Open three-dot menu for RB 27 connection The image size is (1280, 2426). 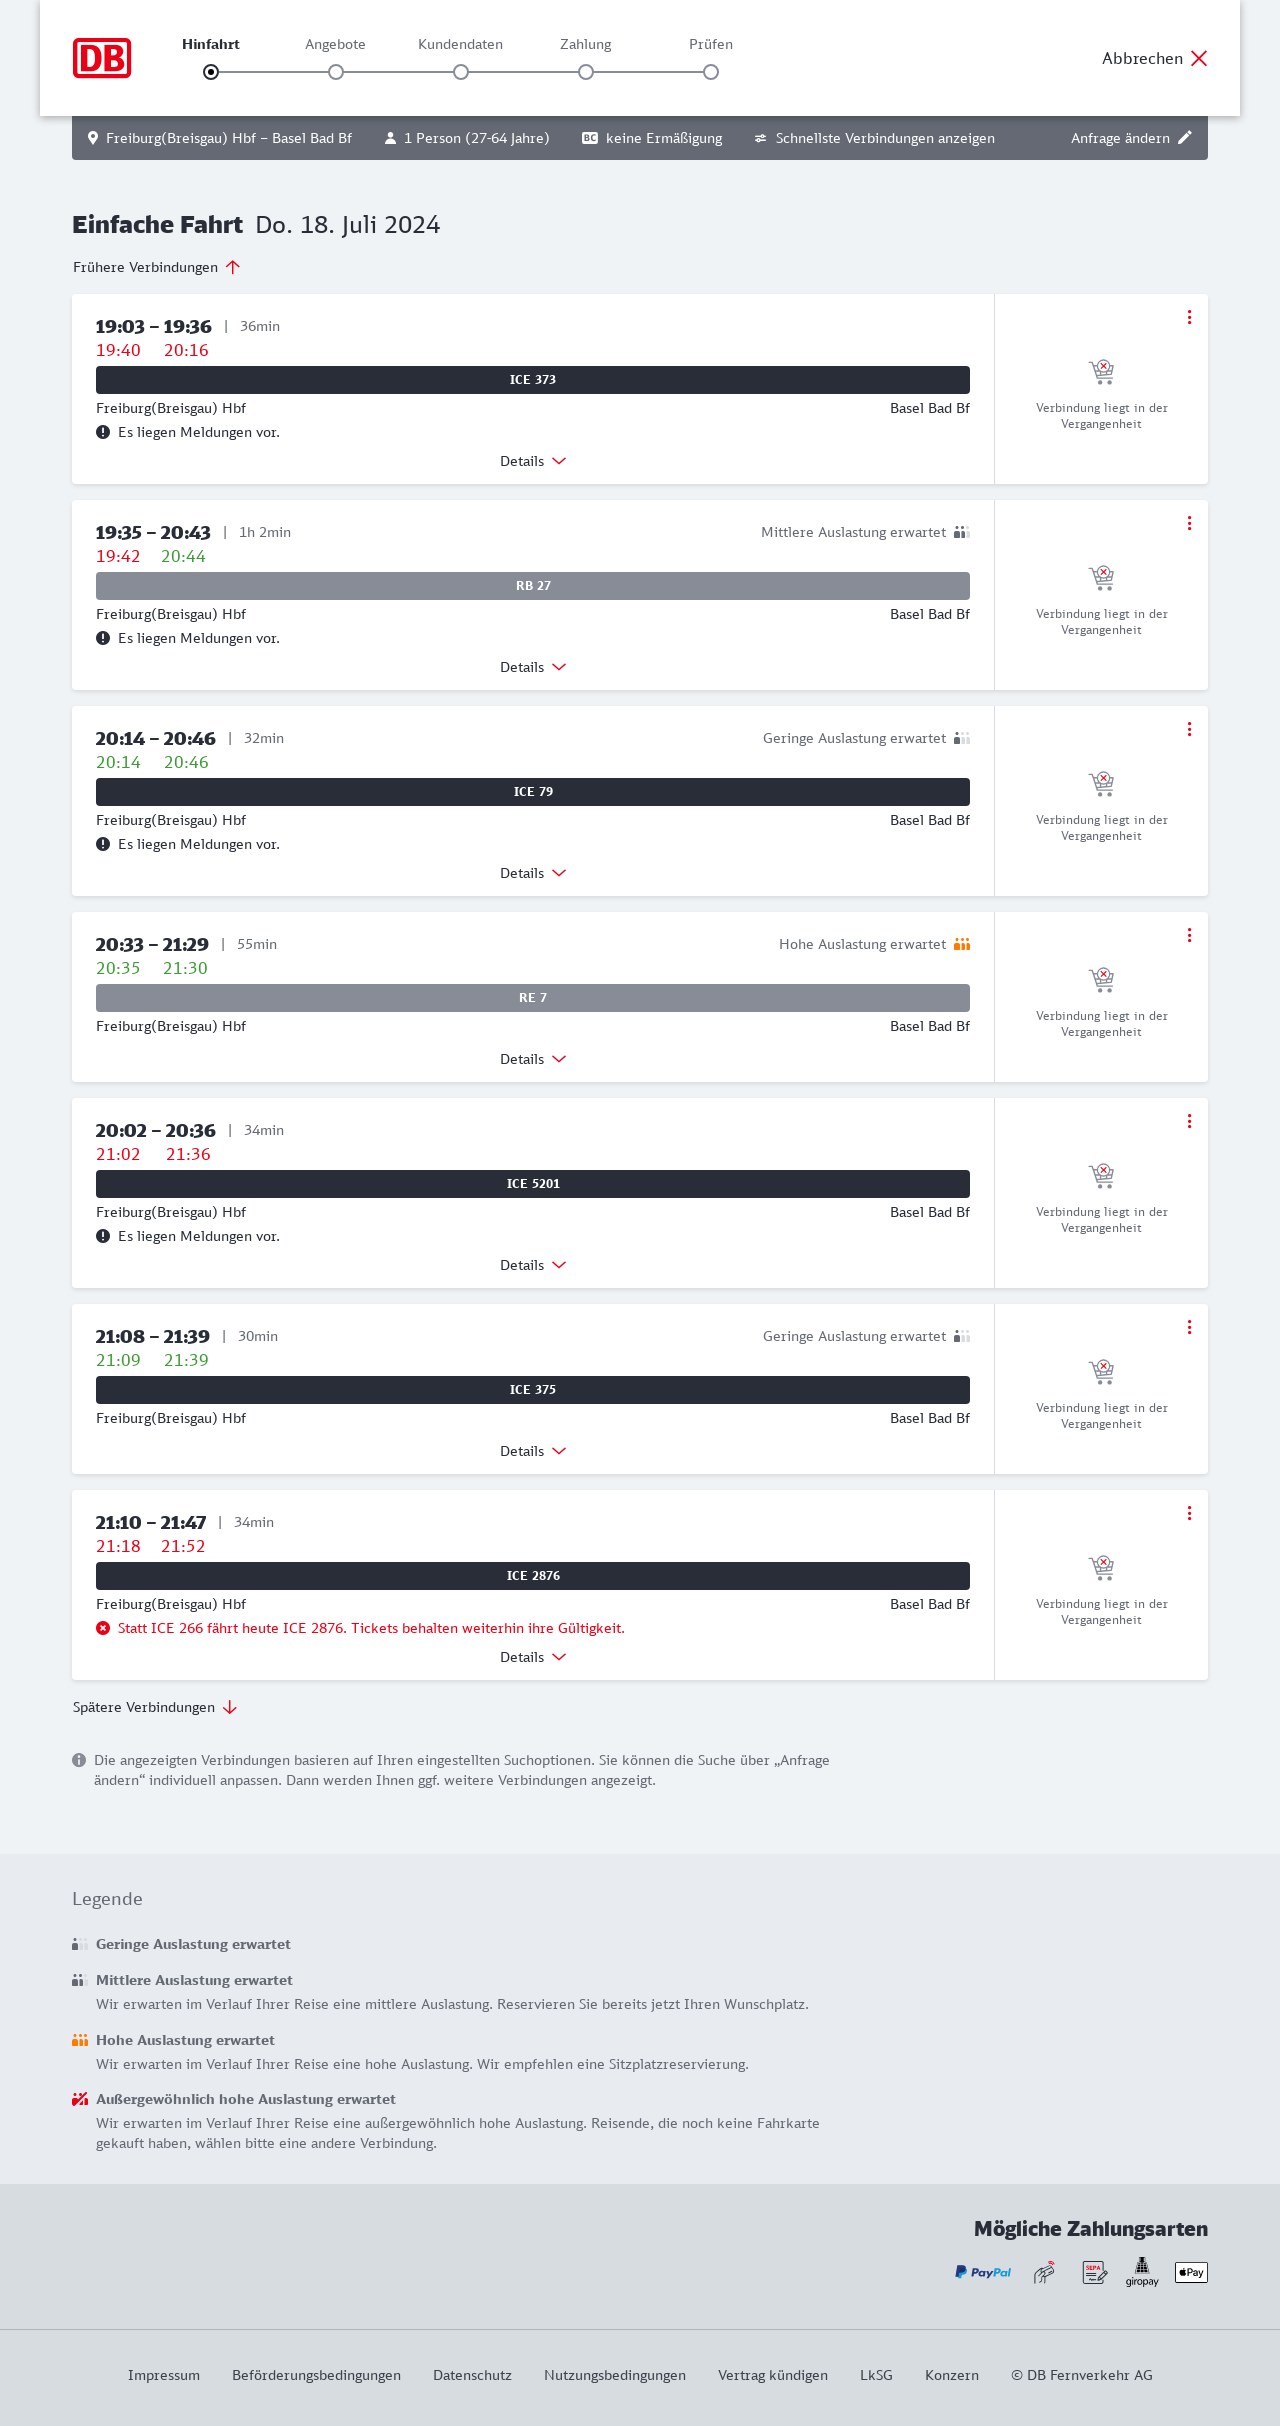click(1189, 523)
